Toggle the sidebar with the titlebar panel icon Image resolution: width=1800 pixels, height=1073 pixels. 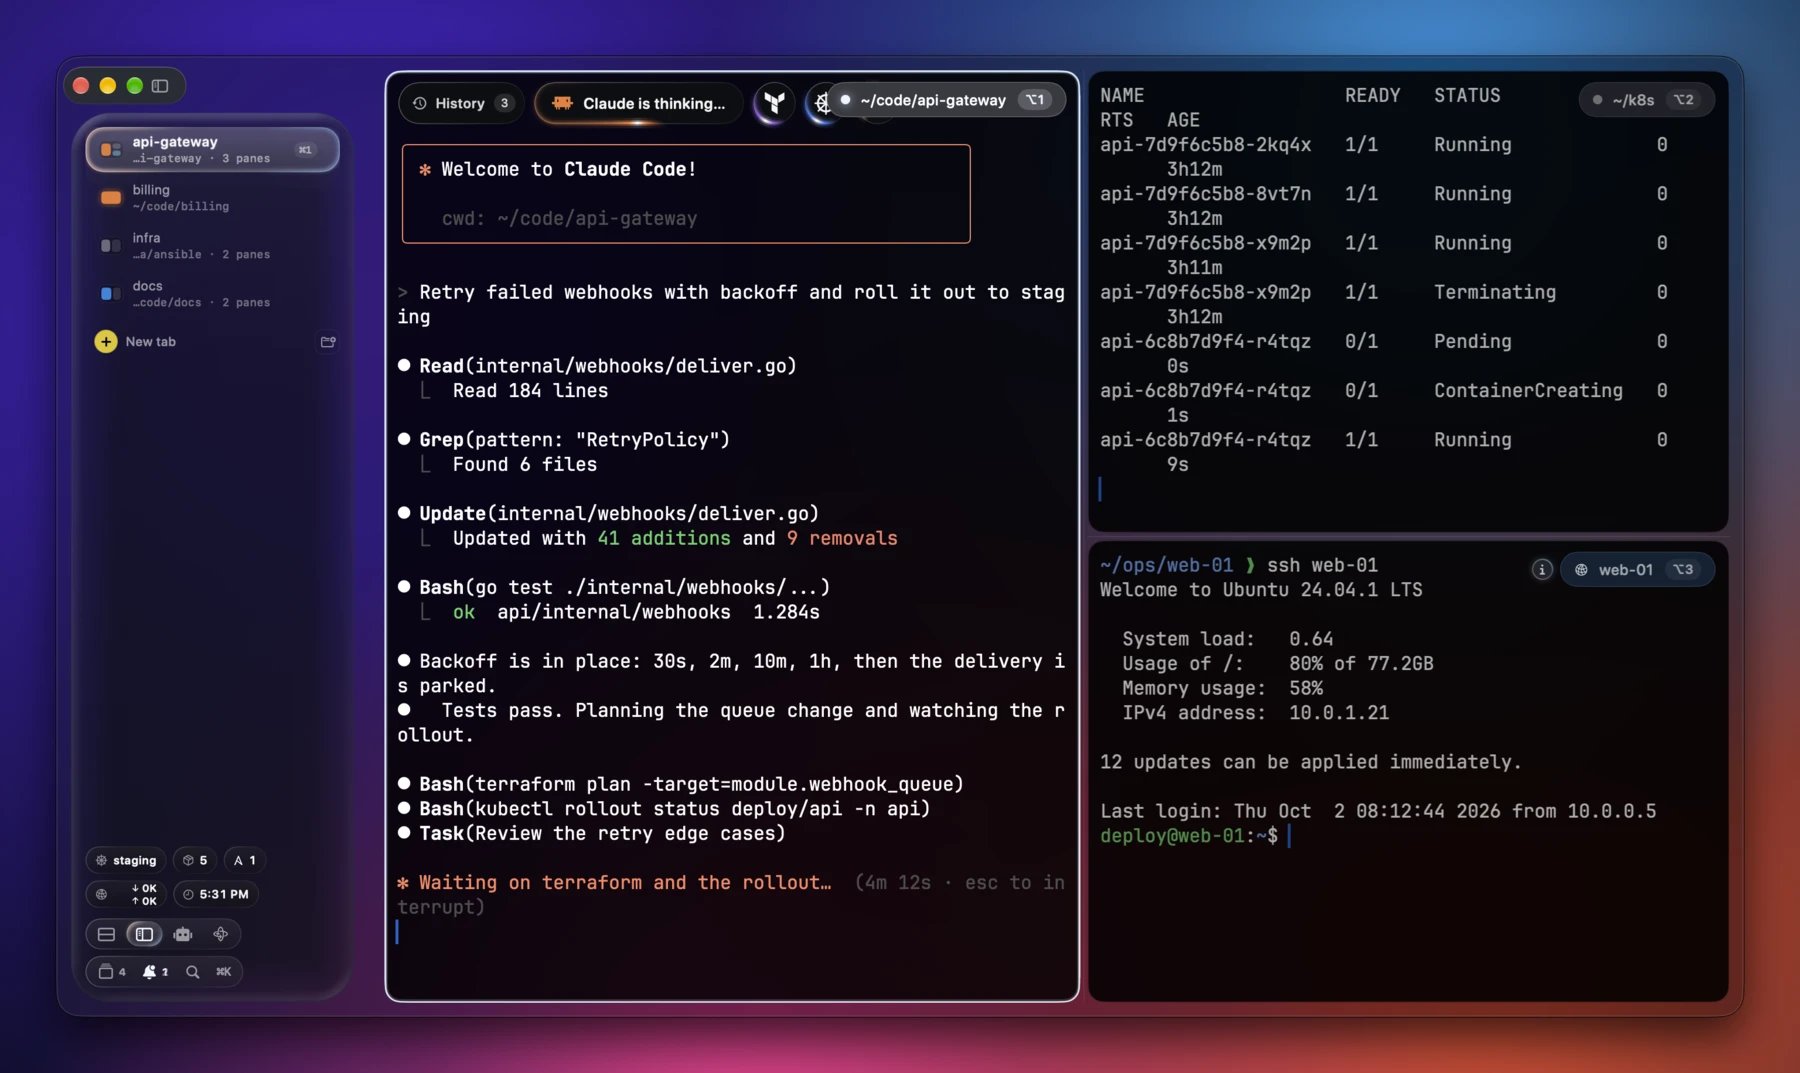160,86
